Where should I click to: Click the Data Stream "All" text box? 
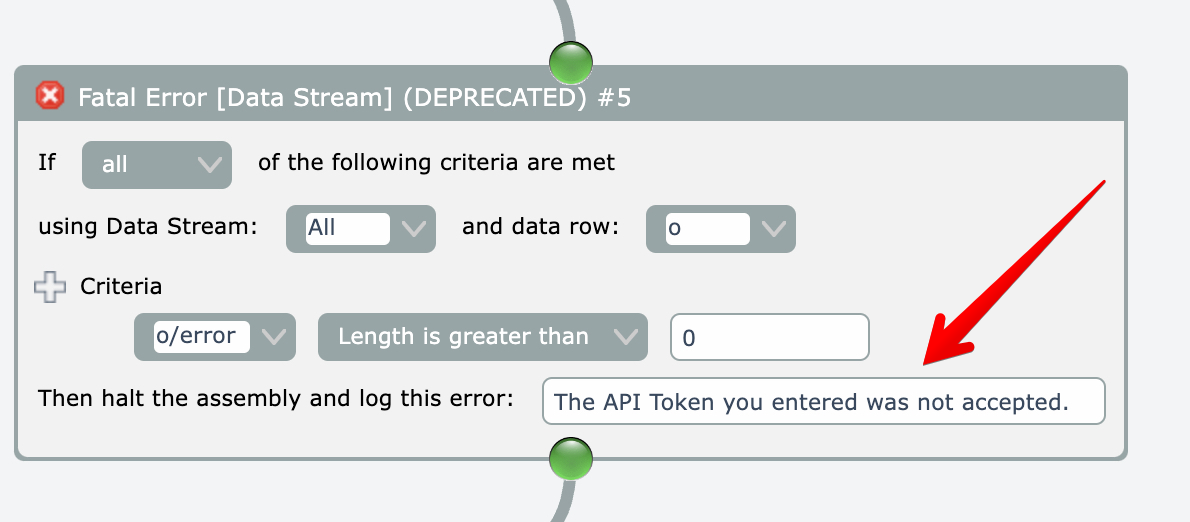(x=346, y=229)
